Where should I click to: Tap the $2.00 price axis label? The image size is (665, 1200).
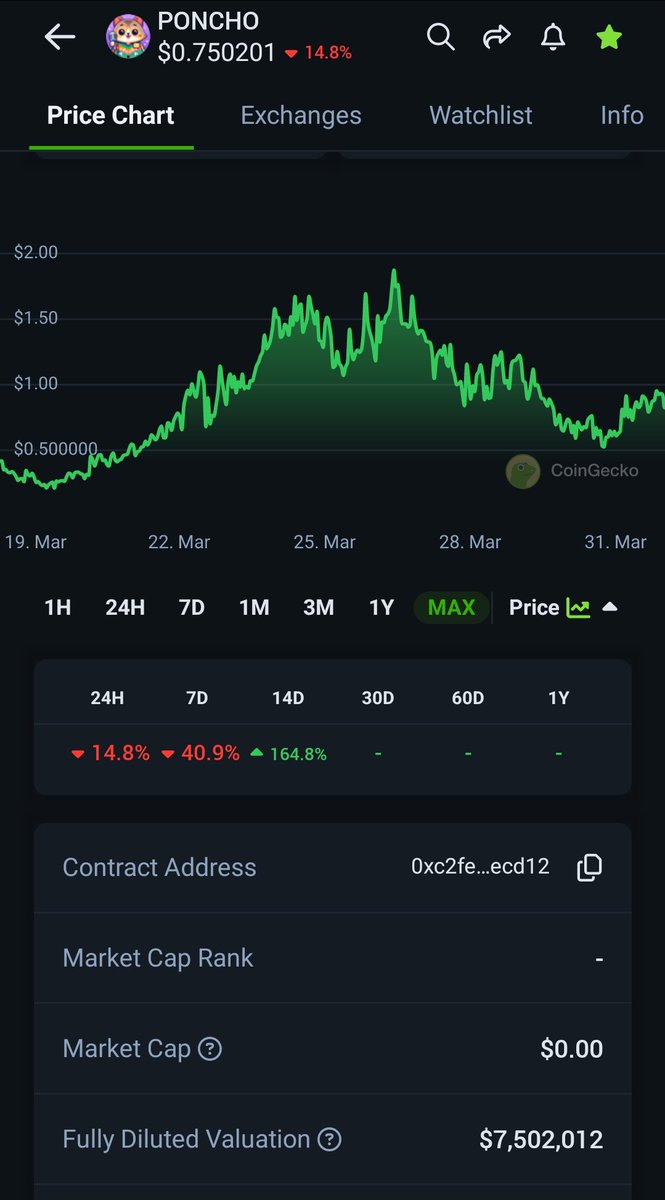point(36,253)
